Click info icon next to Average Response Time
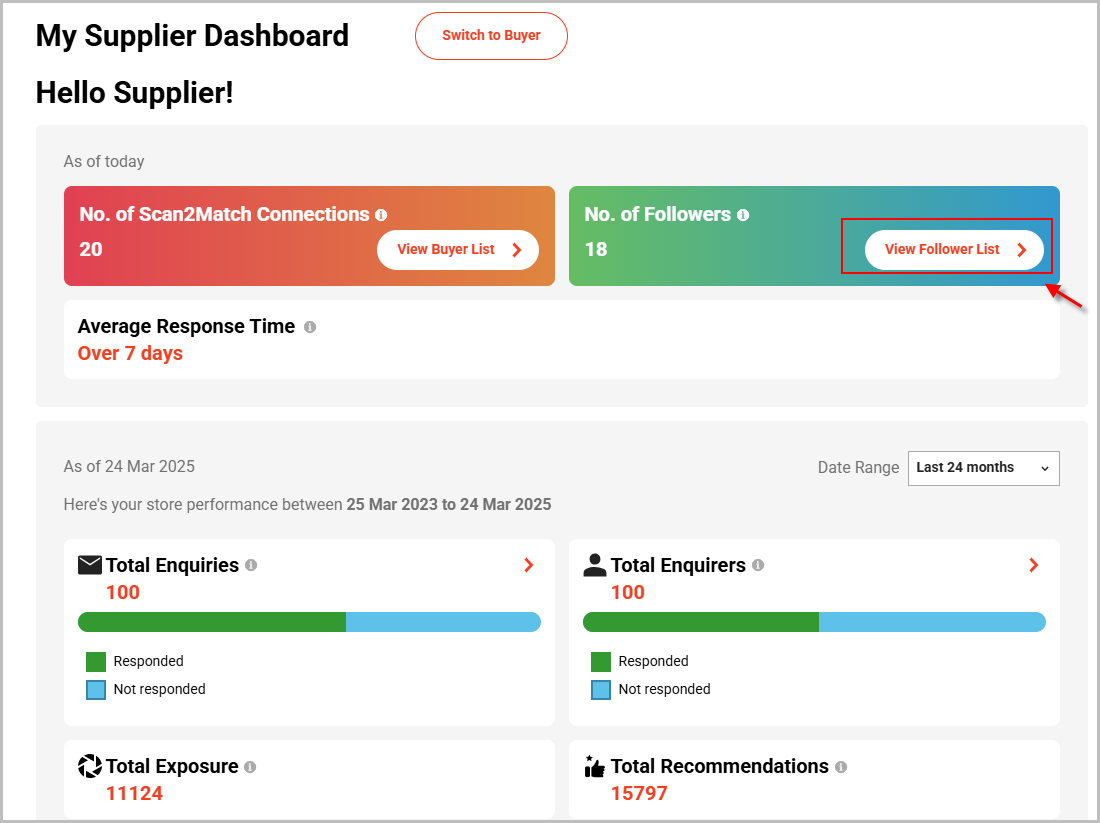 tap(310, 327)
